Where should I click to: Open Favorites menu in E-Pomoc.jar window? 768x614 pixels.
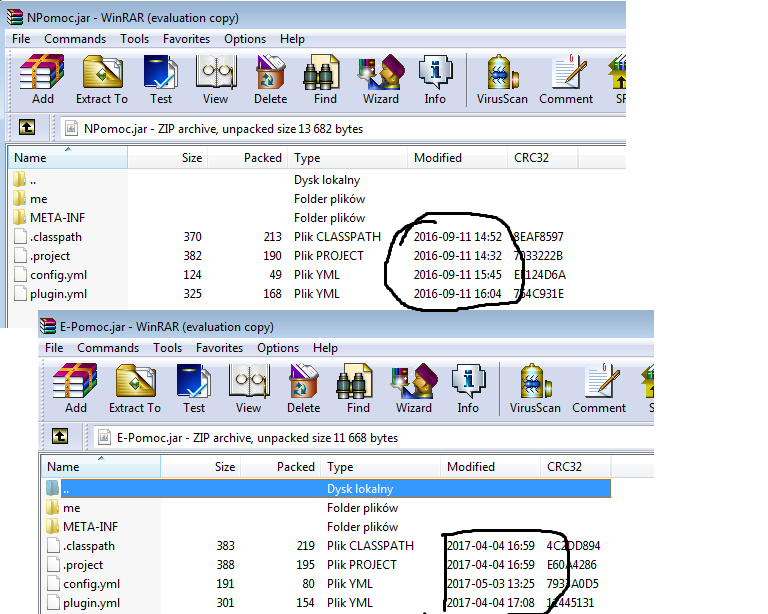coord(219,348)
